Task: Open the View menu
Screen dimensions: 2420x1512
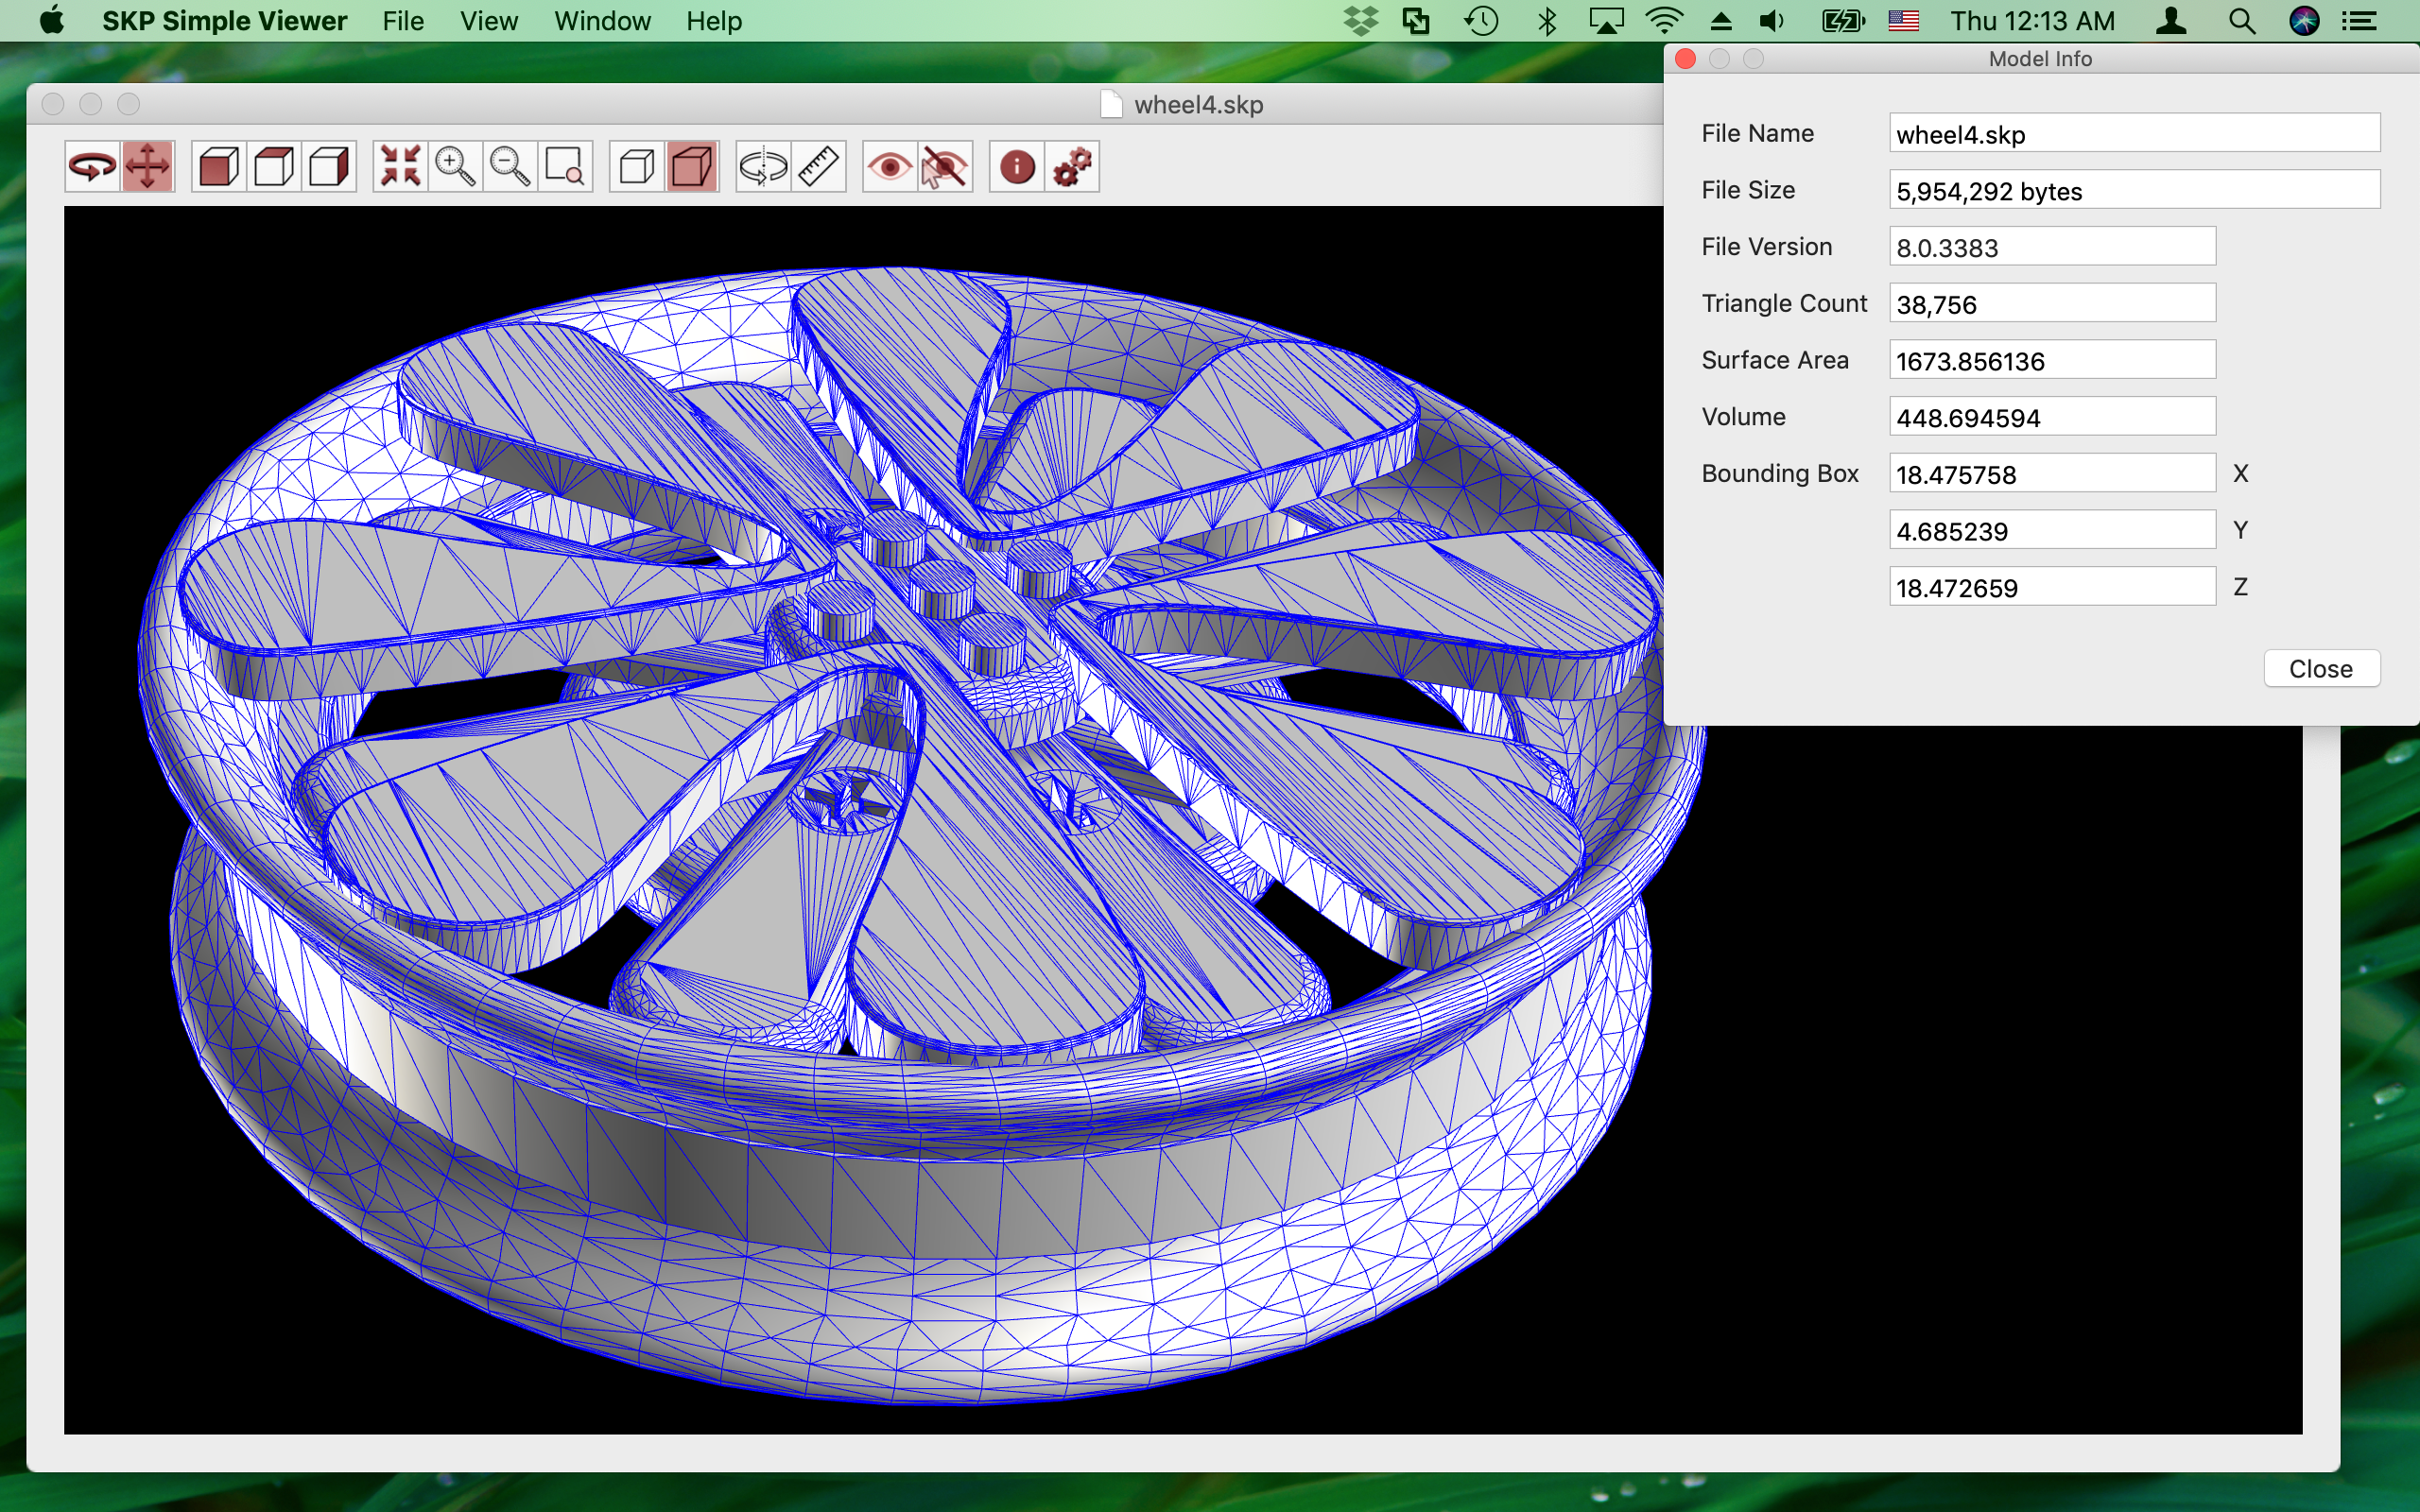Action: (x=488, y=21)
